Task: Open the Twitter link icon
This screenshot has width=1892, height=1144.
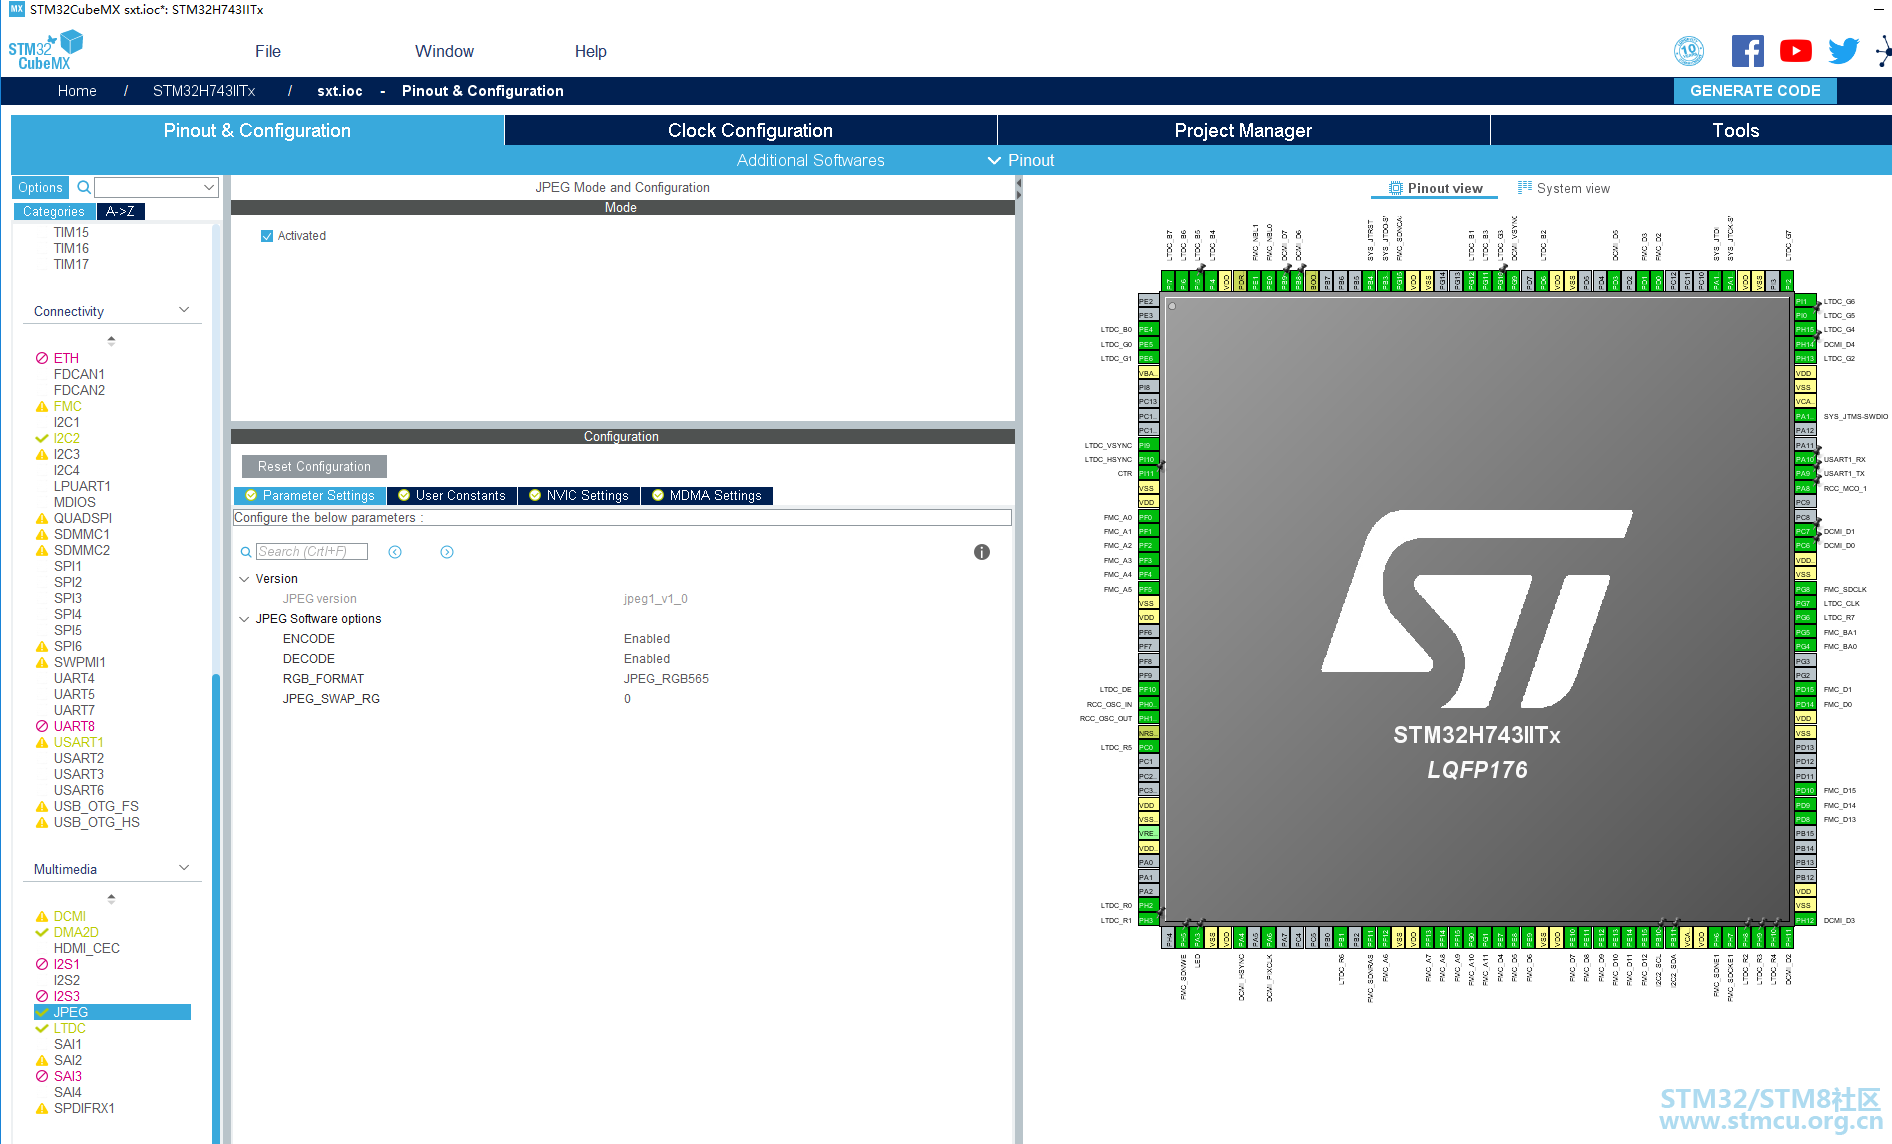Action: tap(1843, 51)
